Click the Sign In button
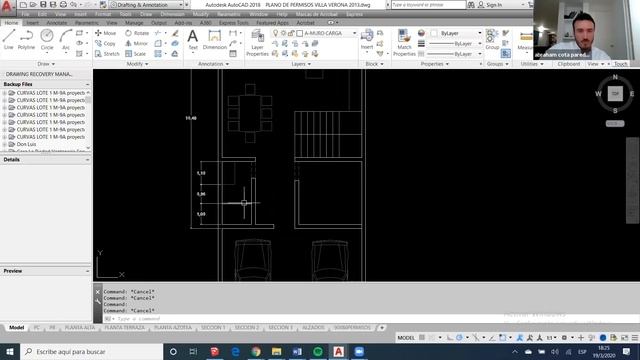 [490, 5]
